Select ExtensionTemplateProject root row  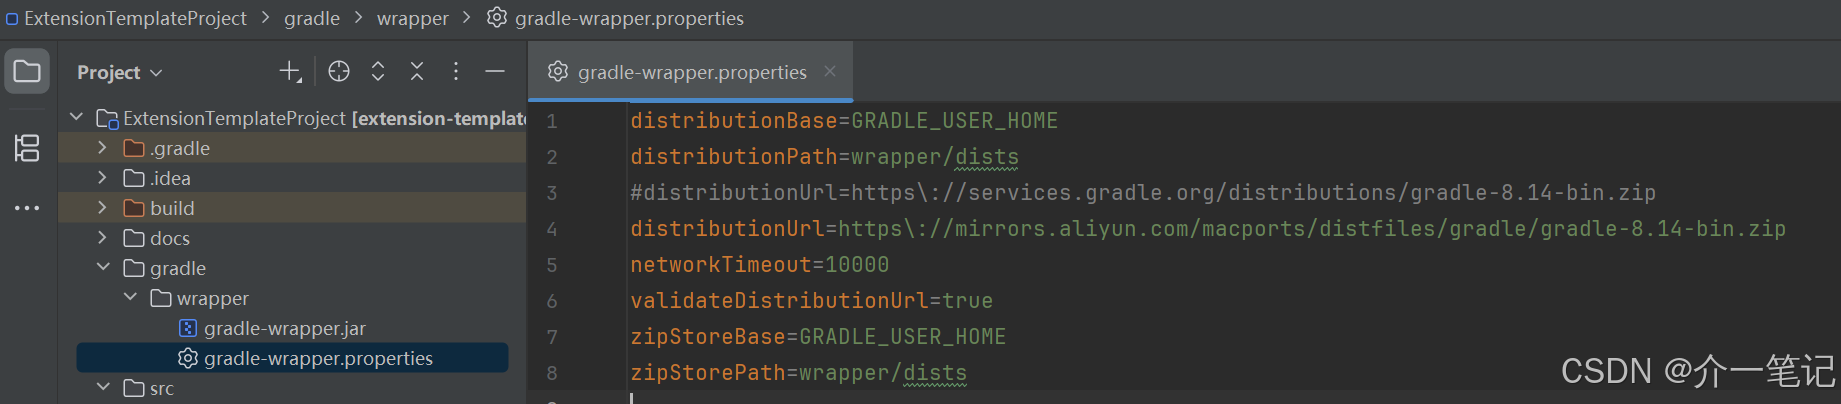coord(292,118)
